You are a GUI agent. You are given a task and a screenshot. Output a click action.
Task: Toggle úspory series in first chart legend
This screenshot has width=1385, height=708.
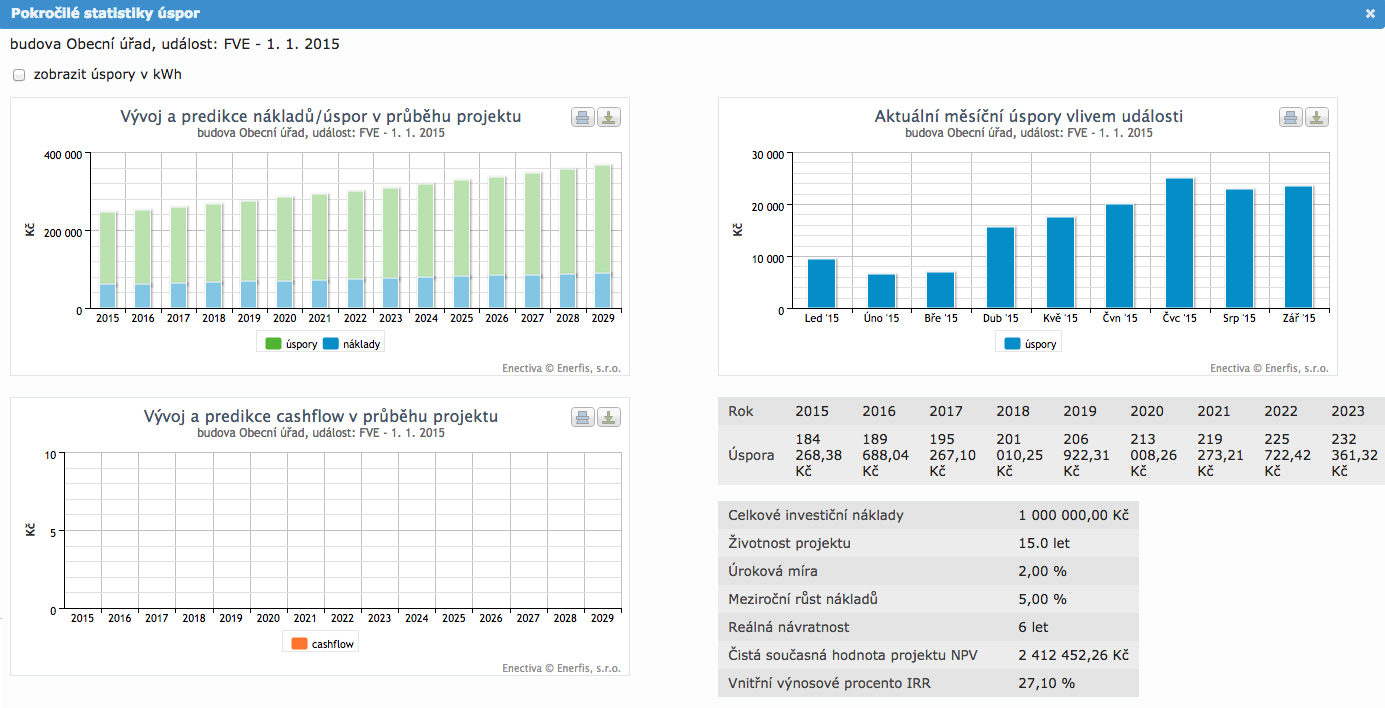(x=291, y=344)
